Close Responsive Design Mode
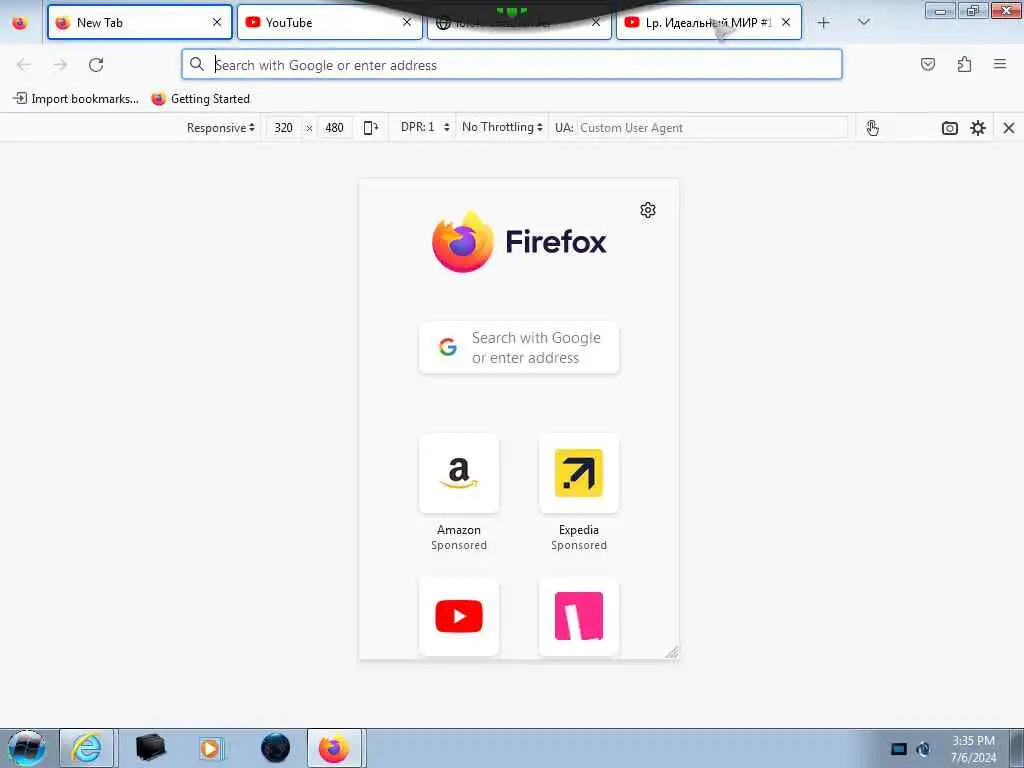This screenshot has height=768, width=1024. pyautogui.click(x=1009, y=128)
